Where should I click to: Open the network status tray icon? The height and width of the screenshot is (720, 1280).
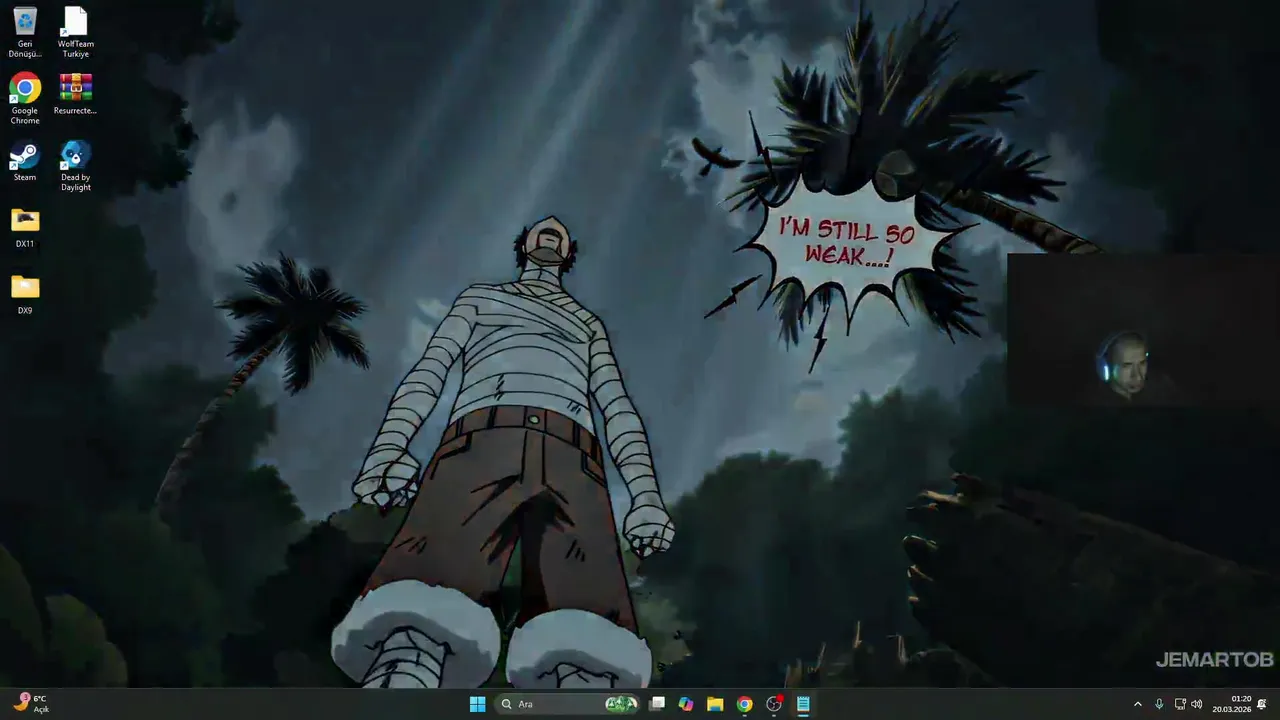(1180, 704)
